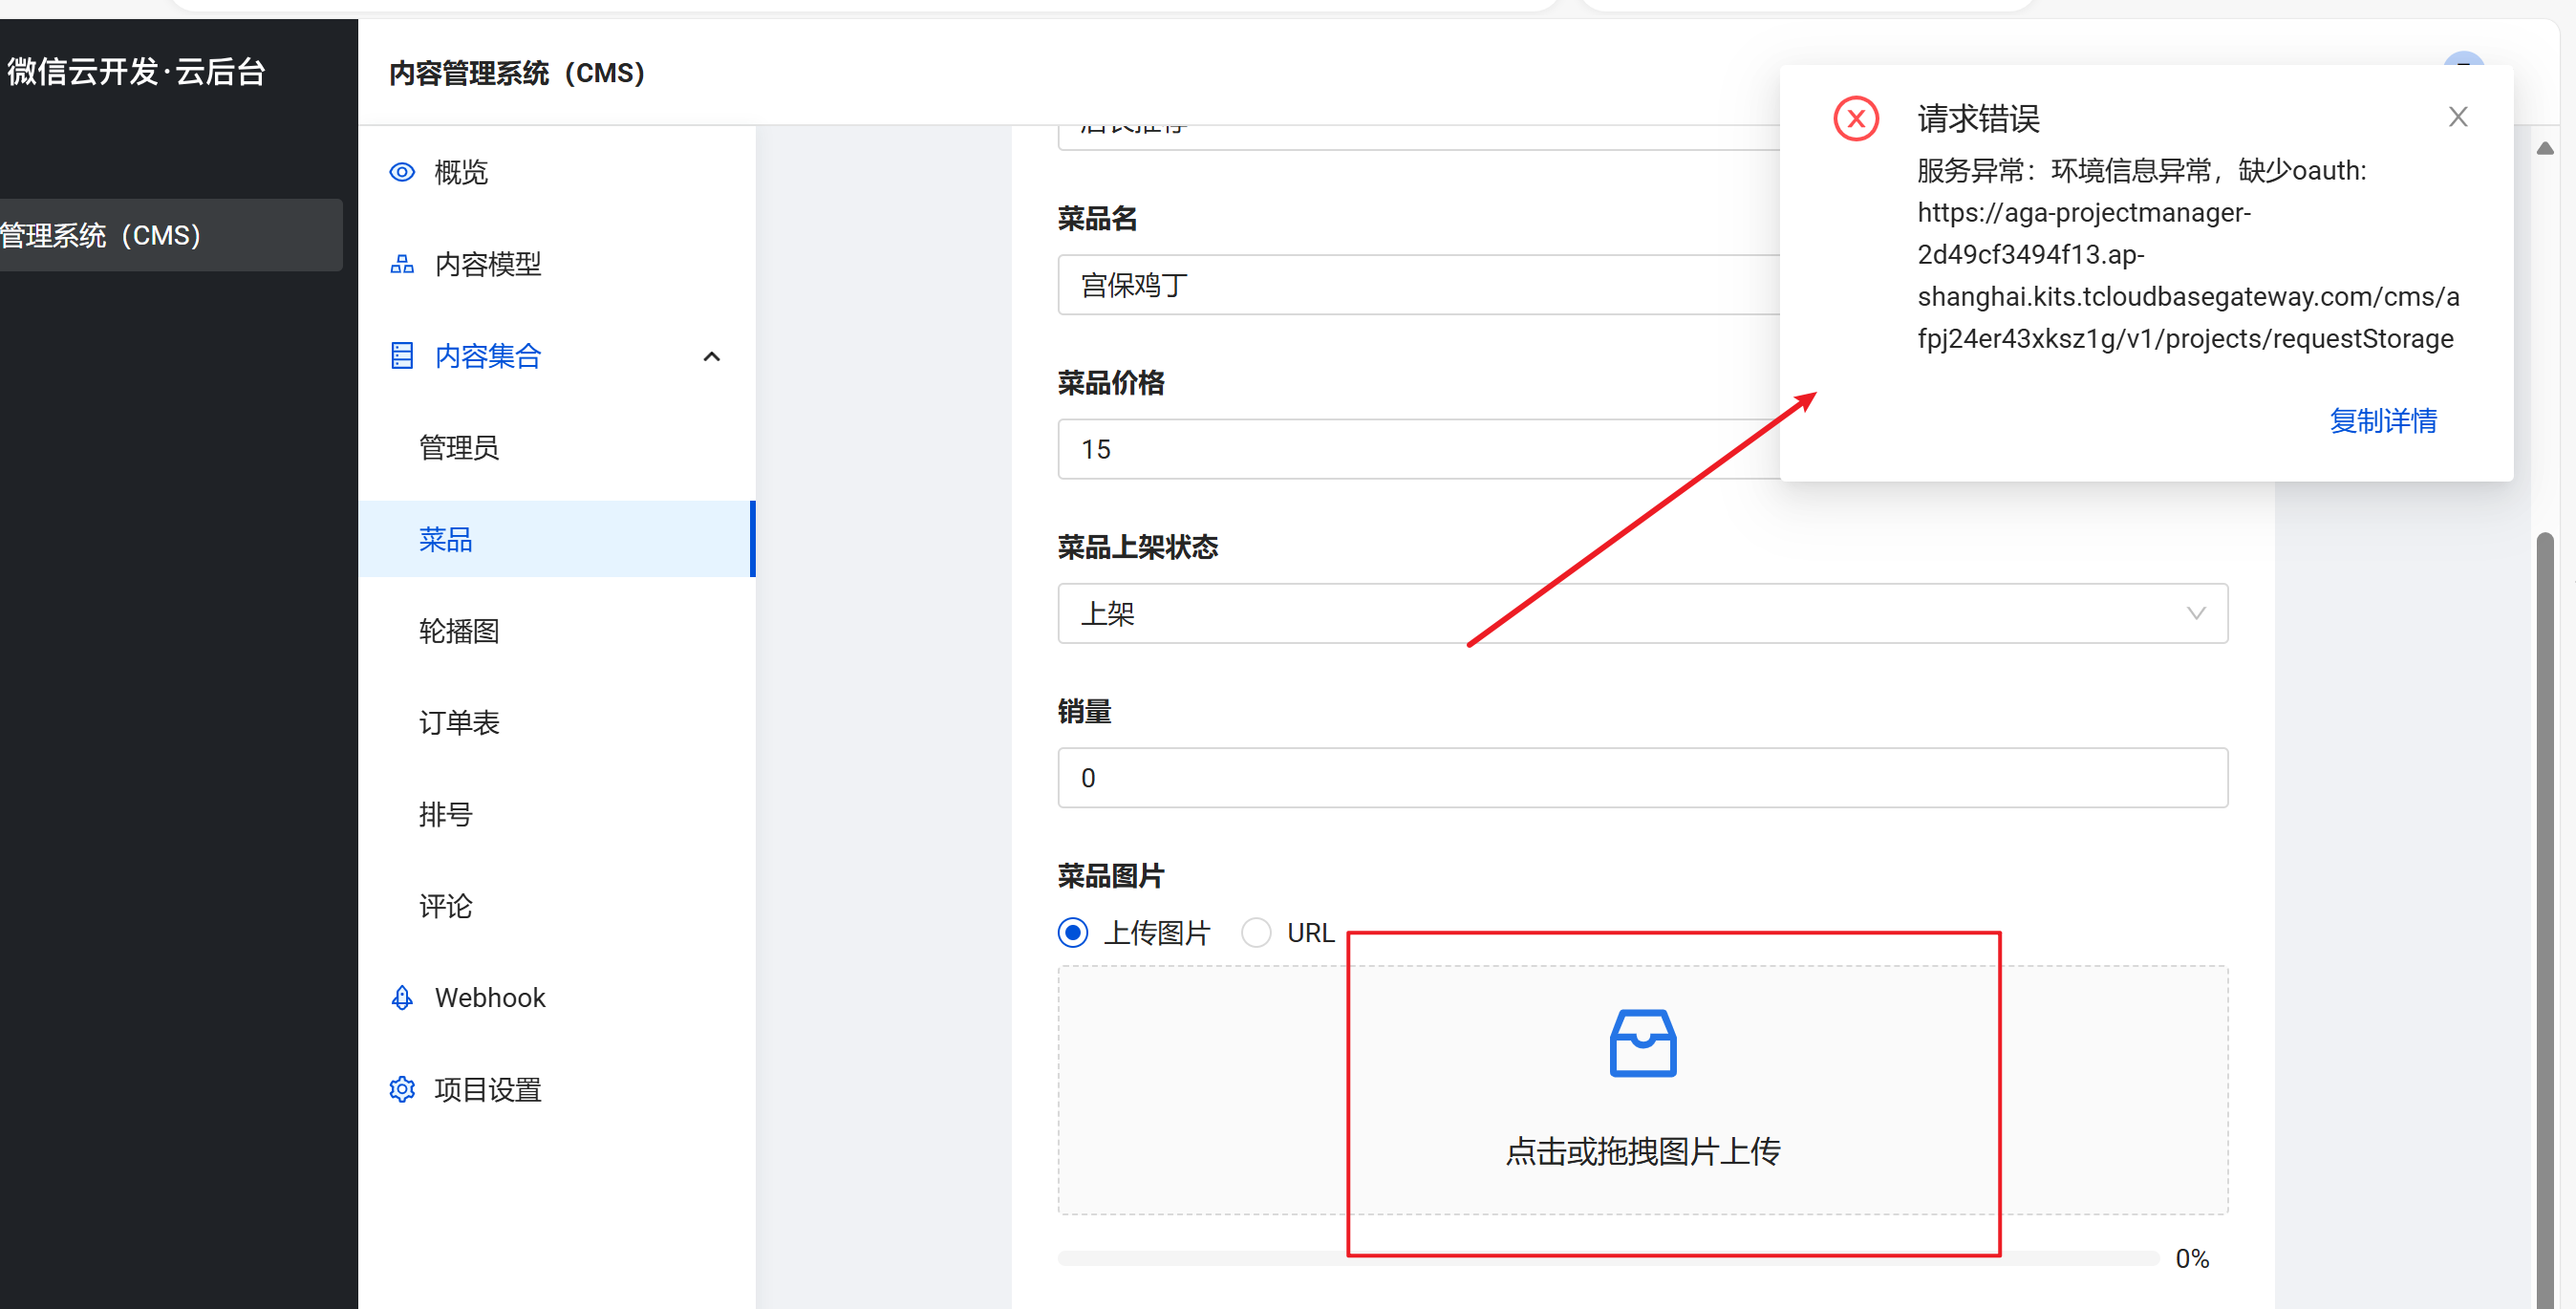Select the URL radio option
Viewport: 2576px width, 1309px height.
point(1256,932)
